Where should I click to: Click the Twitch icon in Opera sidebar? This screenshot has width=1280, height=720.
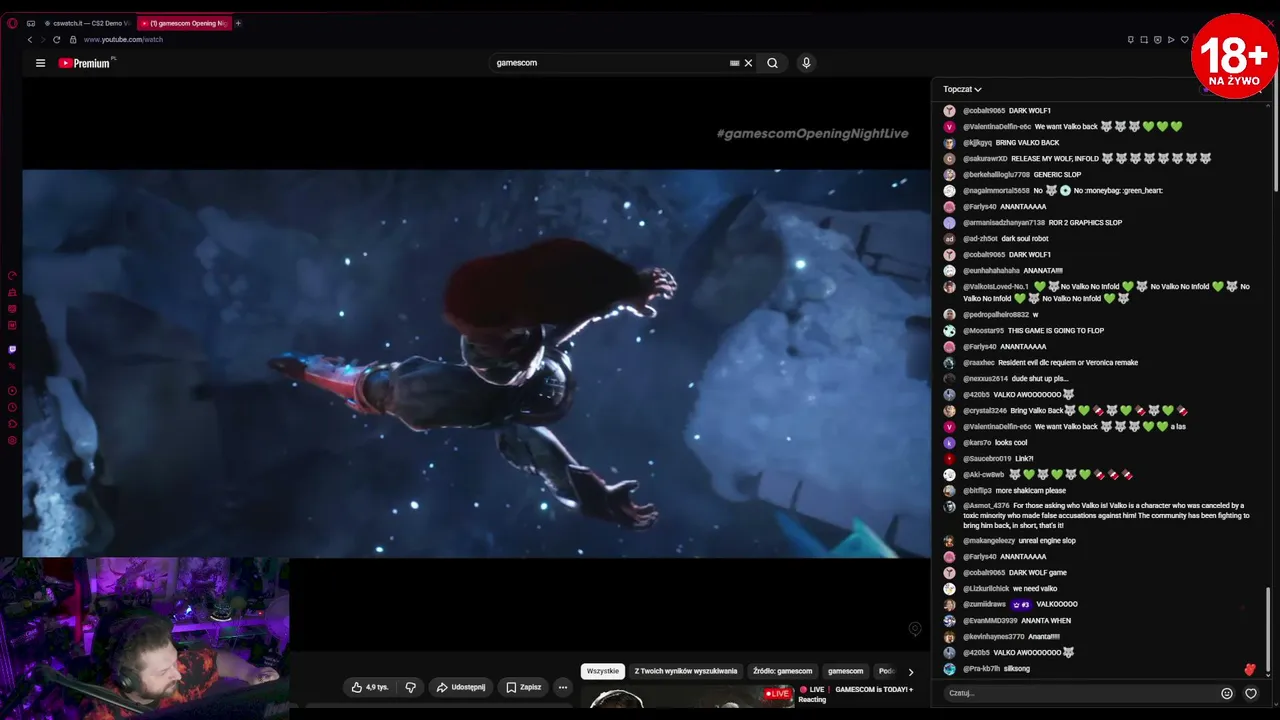pyautogui.click(x=12, y=349)
